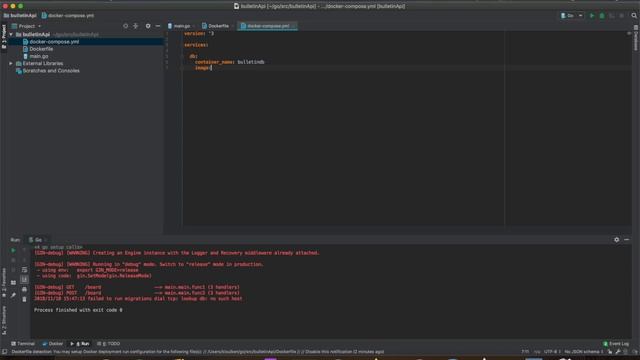Hide the Run panel with minus icon
The image size is (640, 360).
click(x=627, y=240)
